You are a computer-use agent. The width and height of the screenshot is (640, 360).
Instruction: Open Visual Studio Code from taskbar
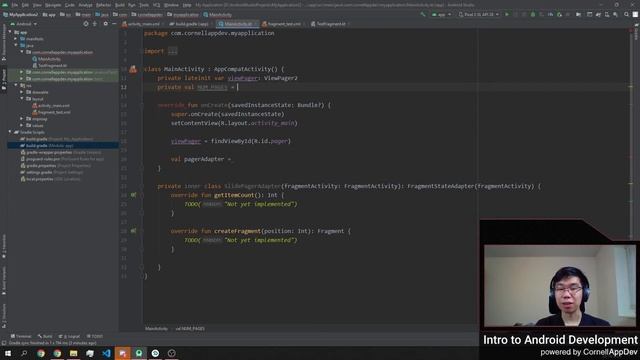click(106, 353)
